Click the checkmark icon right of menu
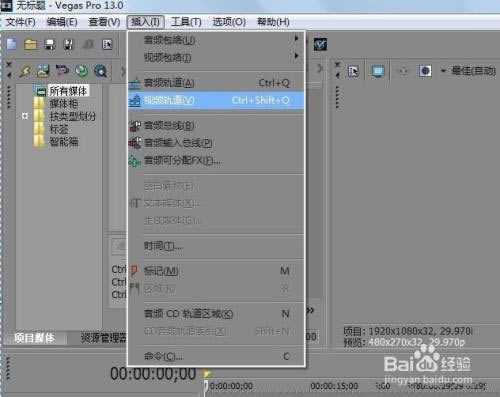This screenshot has width=500, height=397. 320,44
